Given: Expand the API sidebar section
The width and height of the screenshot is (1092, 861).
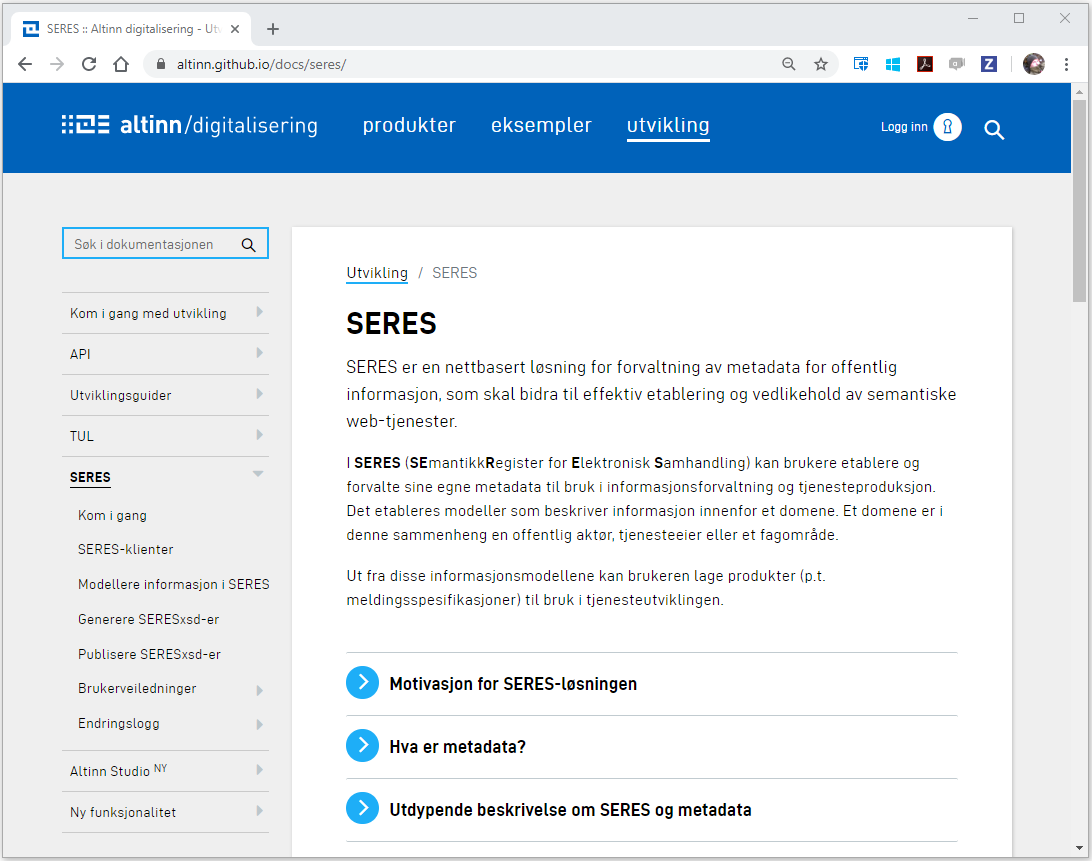Looking at the screenshot, I should coord(260,353).
